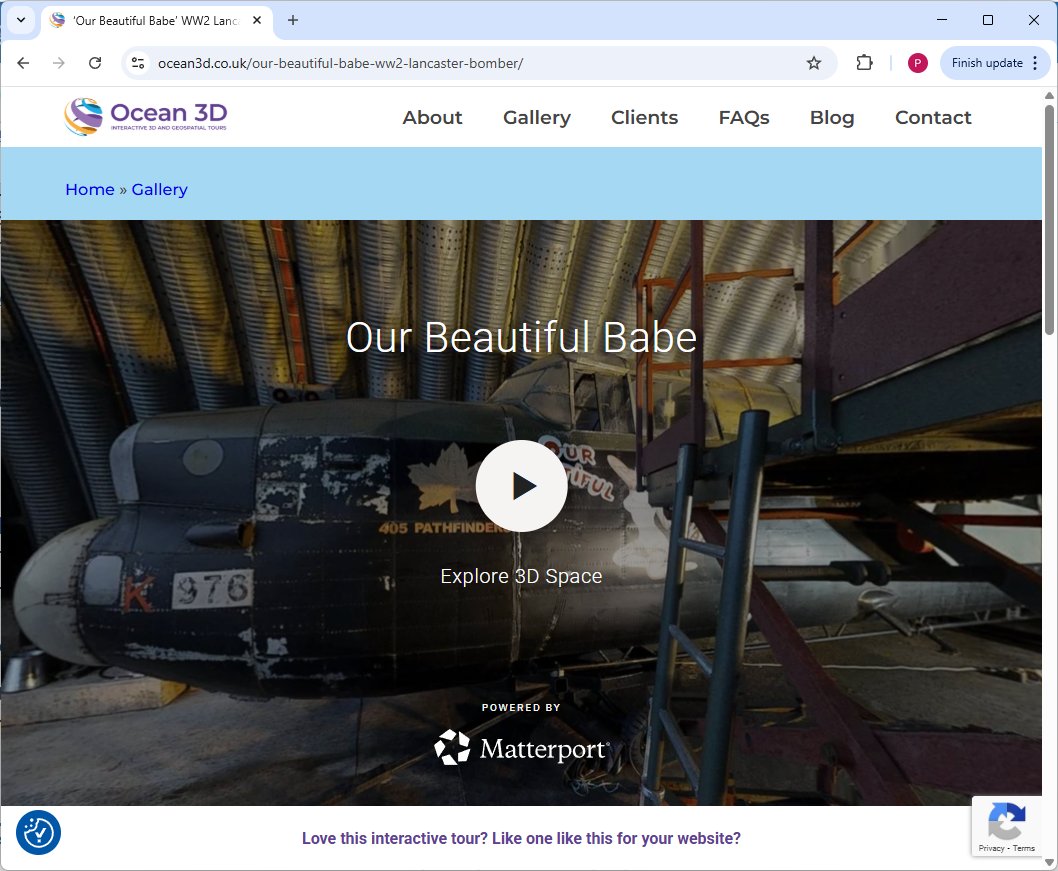Click the Finish update button
The image size is (1058, 871).
(986, 63)
